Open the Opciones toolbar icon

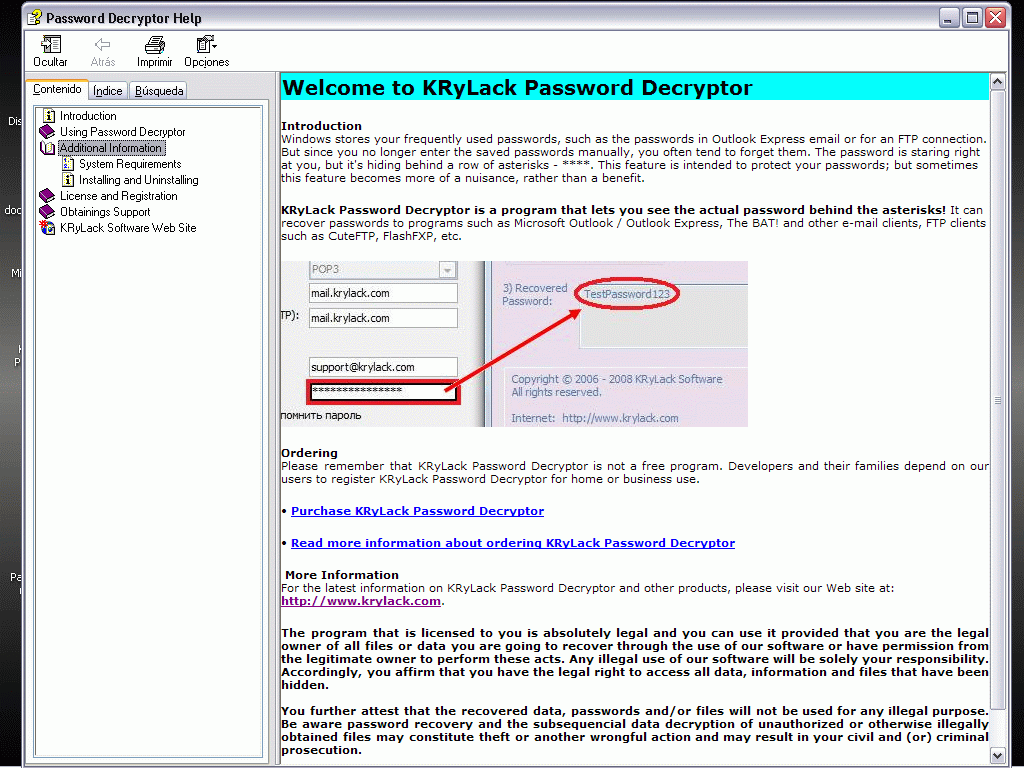(x=206, y=45)
